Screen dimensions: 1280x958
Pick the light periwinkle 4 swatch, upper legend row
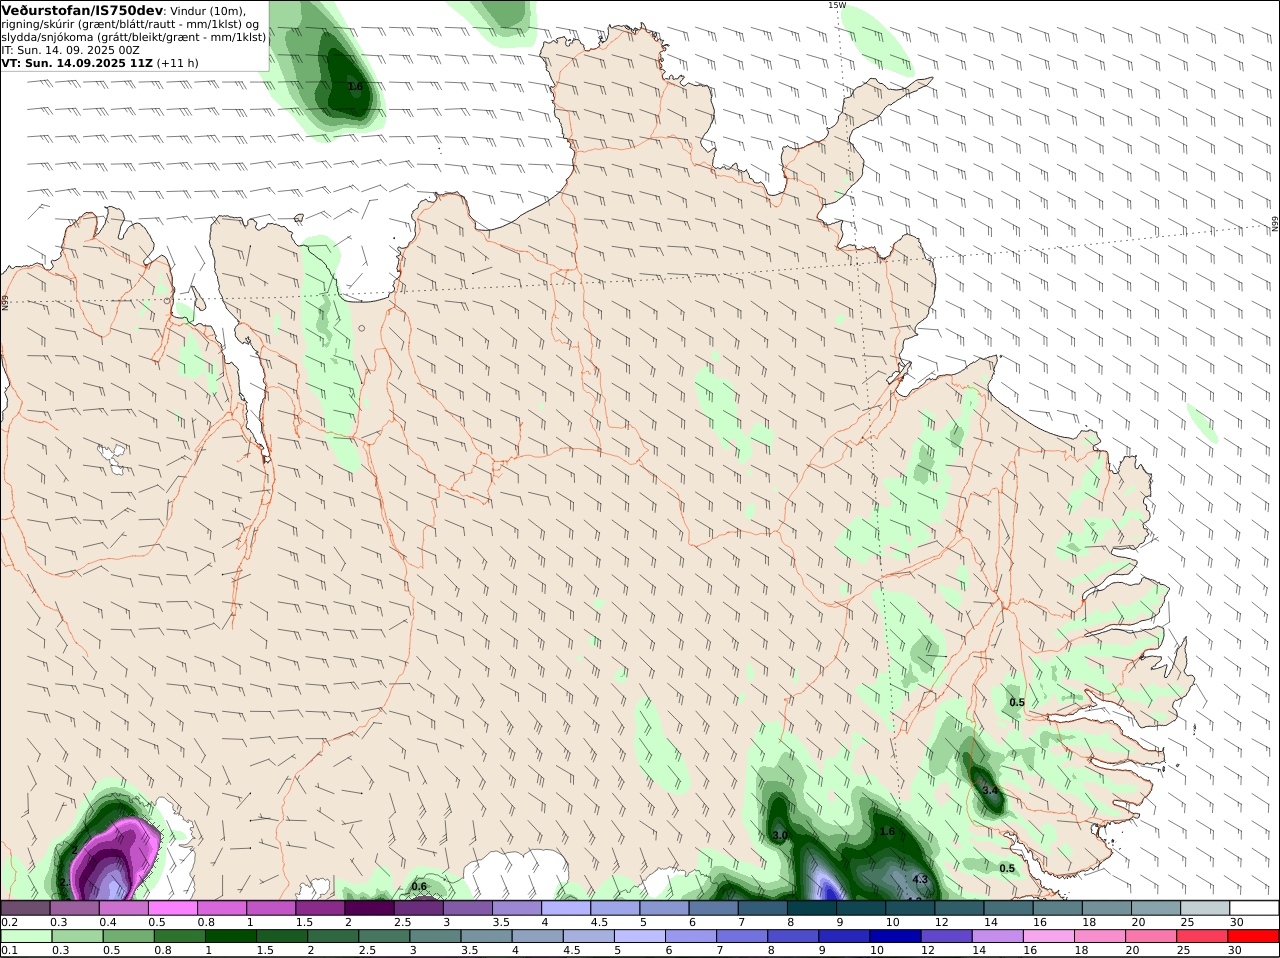click(x=566, y=908)
